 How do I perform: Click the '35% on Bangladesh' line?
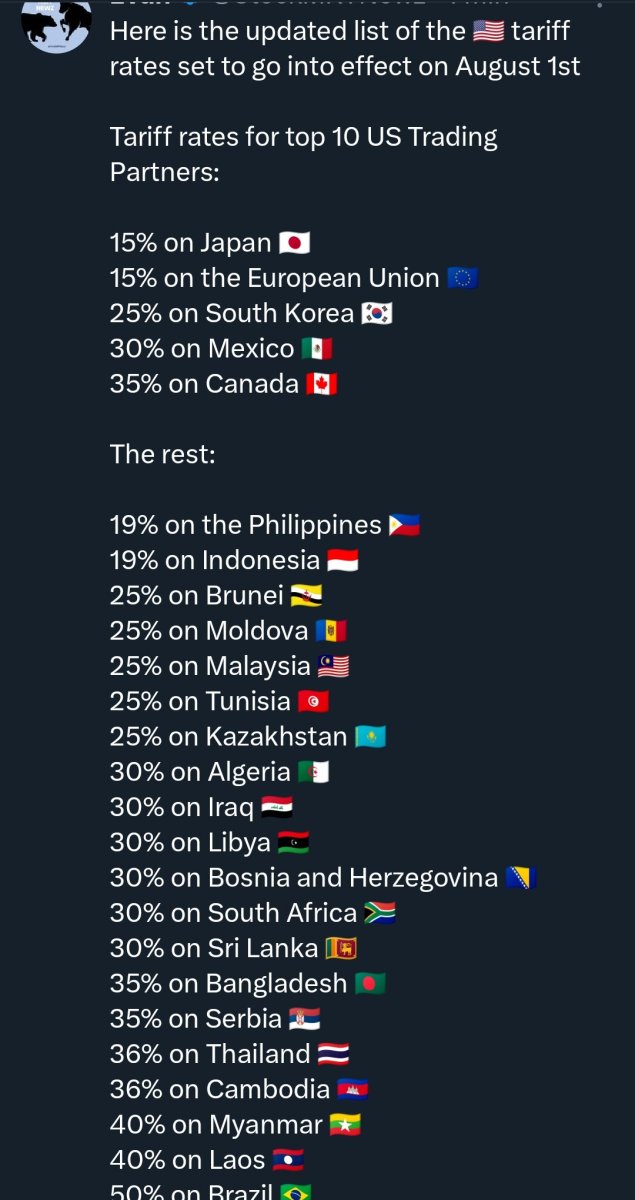click(x=228, y=983)
